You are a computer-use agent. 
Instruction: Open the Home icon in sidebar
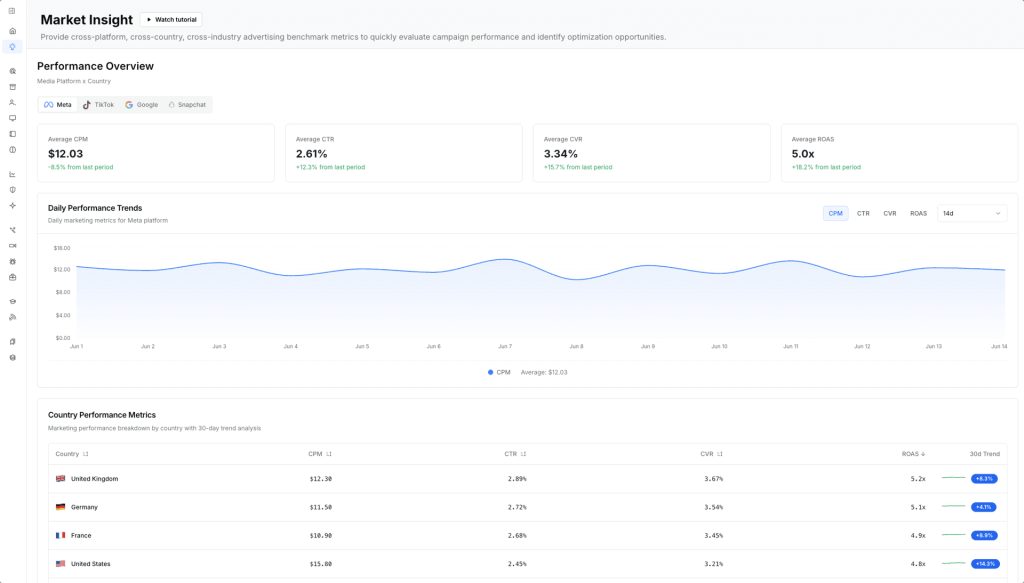click(x=12, y=31)
